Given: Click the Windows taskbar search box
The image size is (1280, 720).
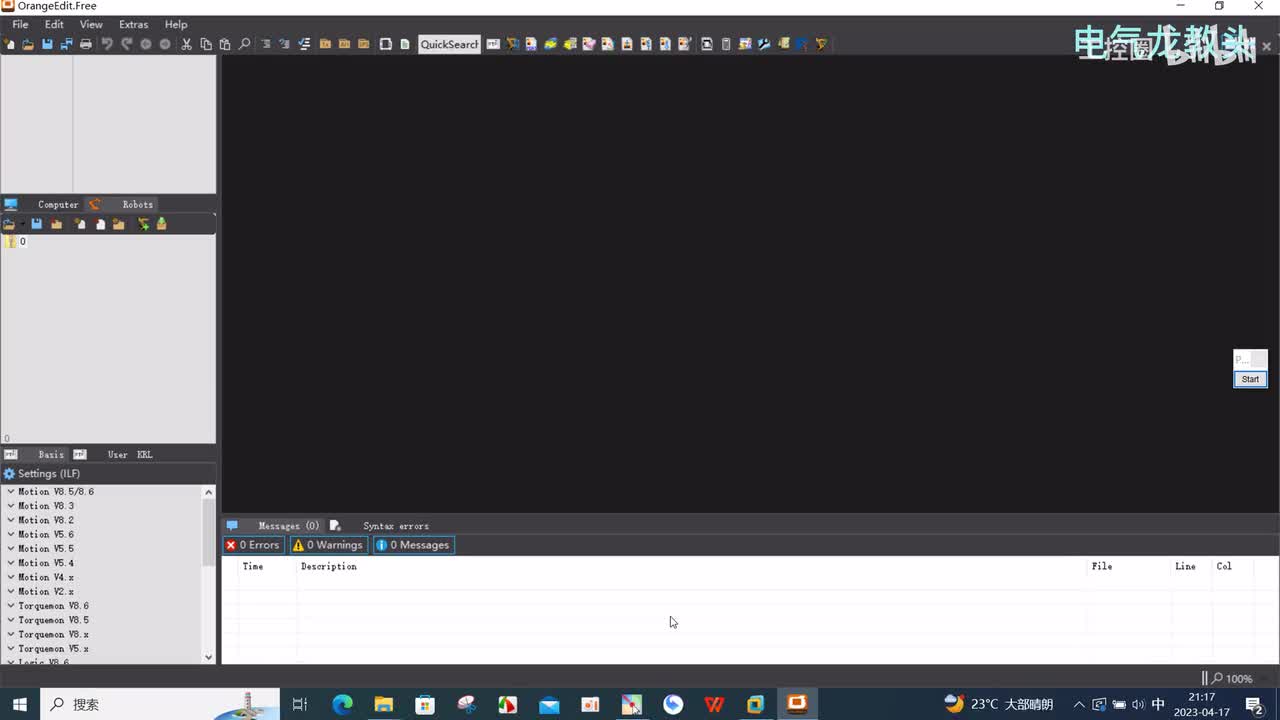Looking at the screenshot, I should tap(160, 704).
